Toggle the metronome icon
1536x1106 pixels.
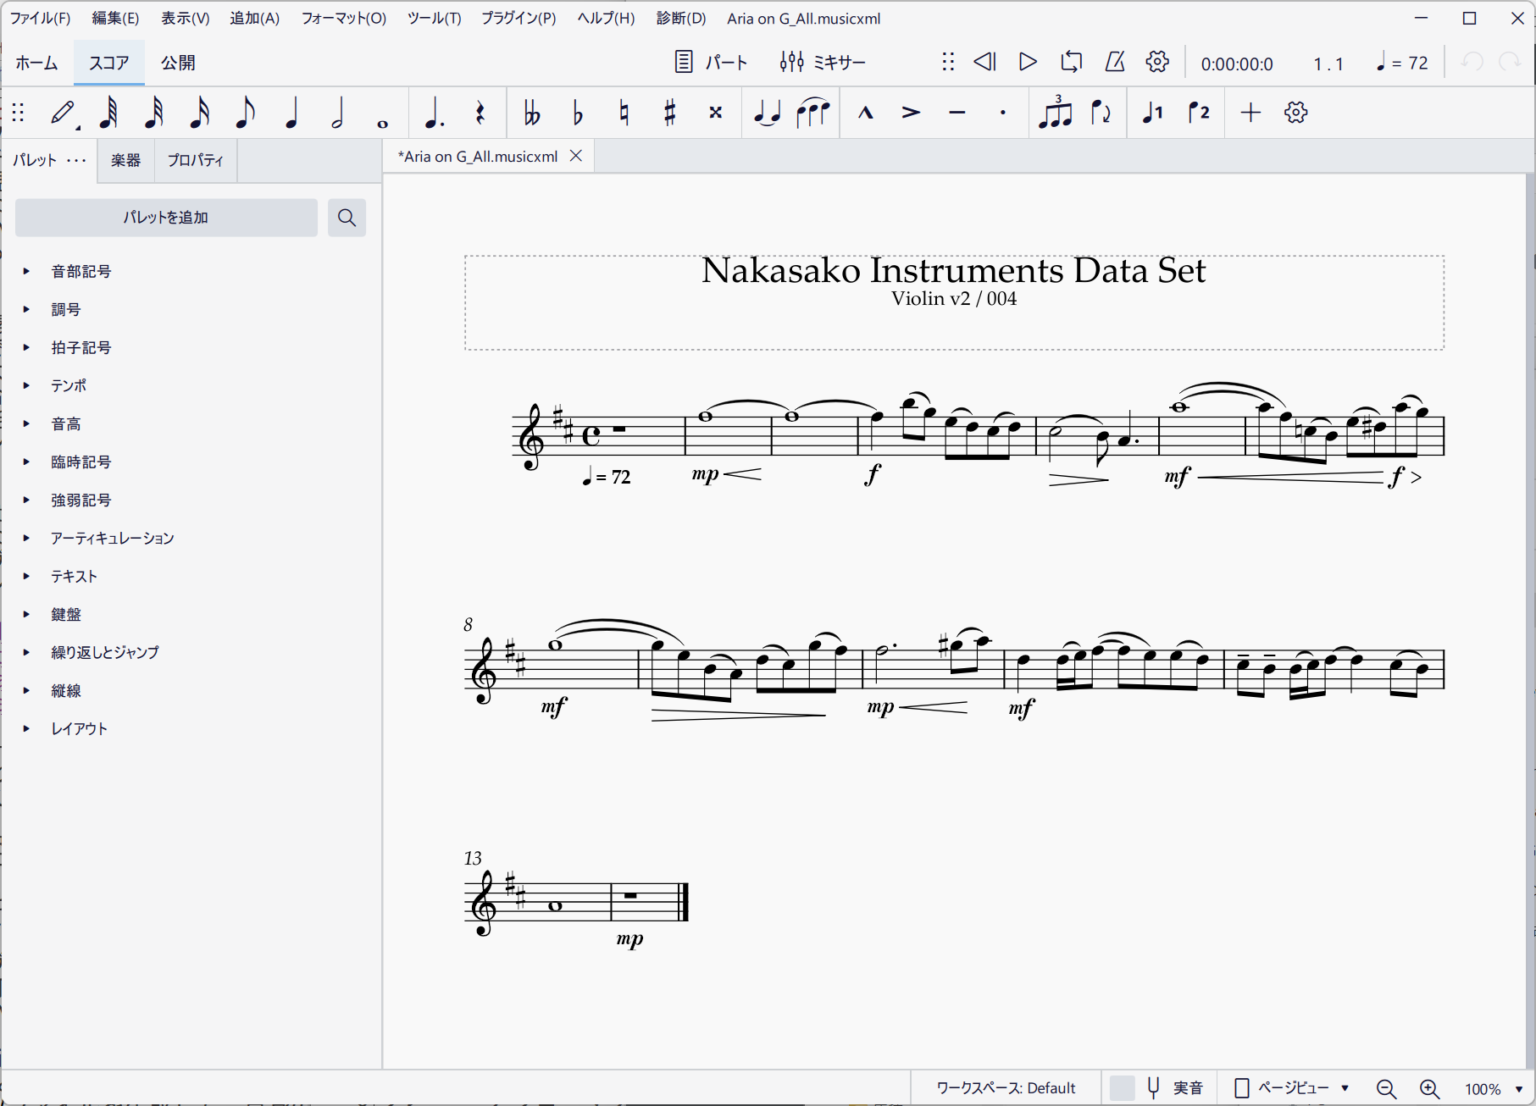1114,62
